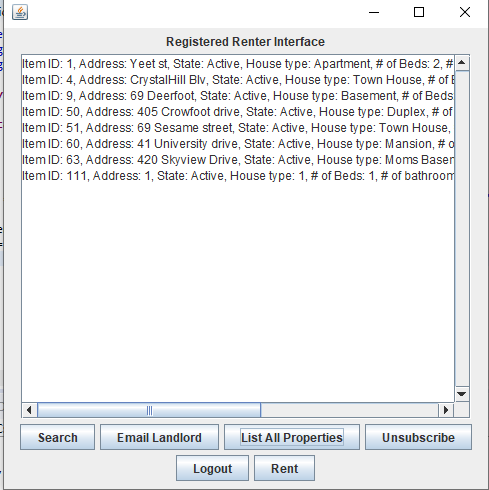Close the Registered Renter window
Screen dimensions: 489x490
[465, 13]
